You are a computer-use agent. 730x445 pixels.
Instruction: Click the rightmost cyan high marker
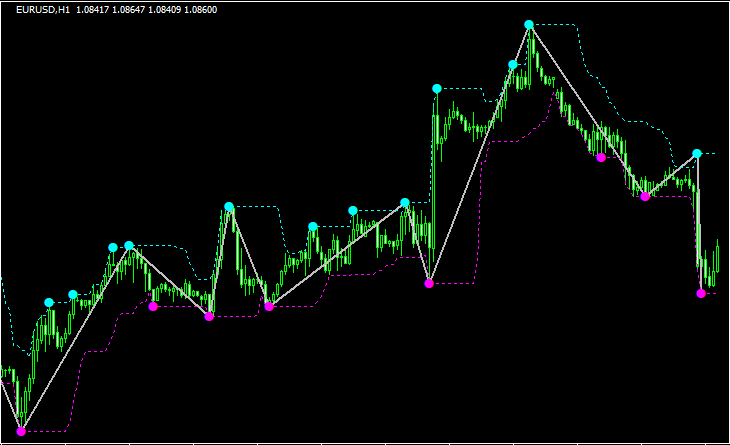697,153
